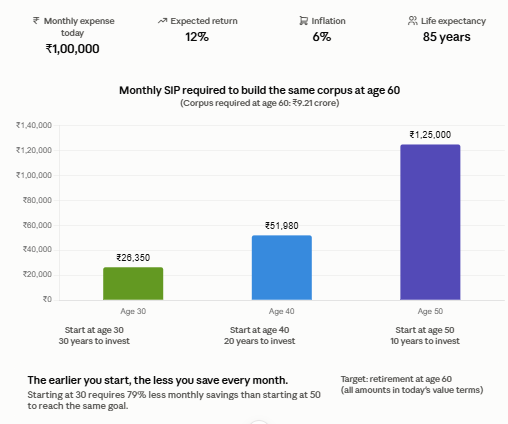Click the ₹26,350 bar value label
508x424 pixels.
coord(133,257)
